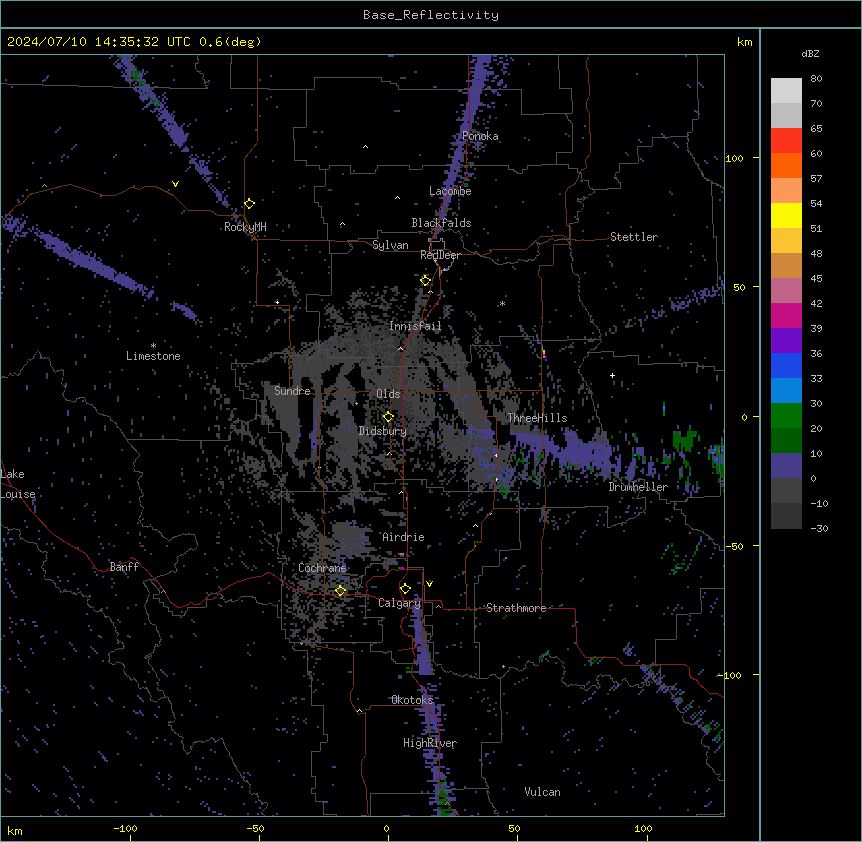This screenshot has width=862, height=842.
Task: Select the red 65-60 dBZ legend swatch
Action: [786, 141]
